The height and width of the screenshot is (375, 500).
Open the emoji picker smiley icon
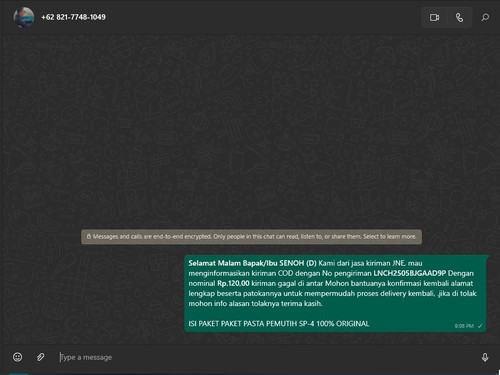pos(18,357)
